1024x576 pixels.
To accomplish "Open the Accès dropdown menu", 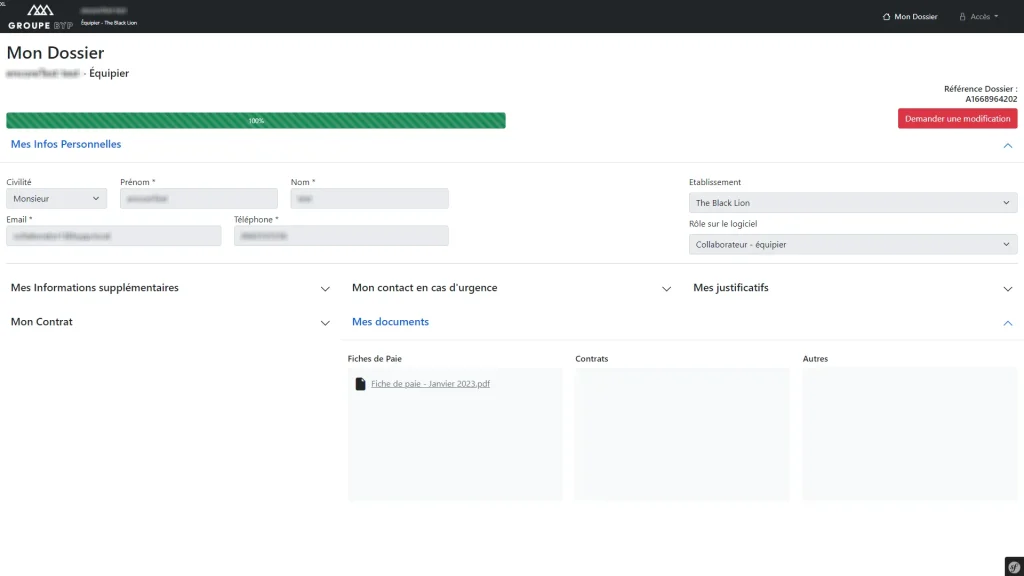I will point(978,16).
